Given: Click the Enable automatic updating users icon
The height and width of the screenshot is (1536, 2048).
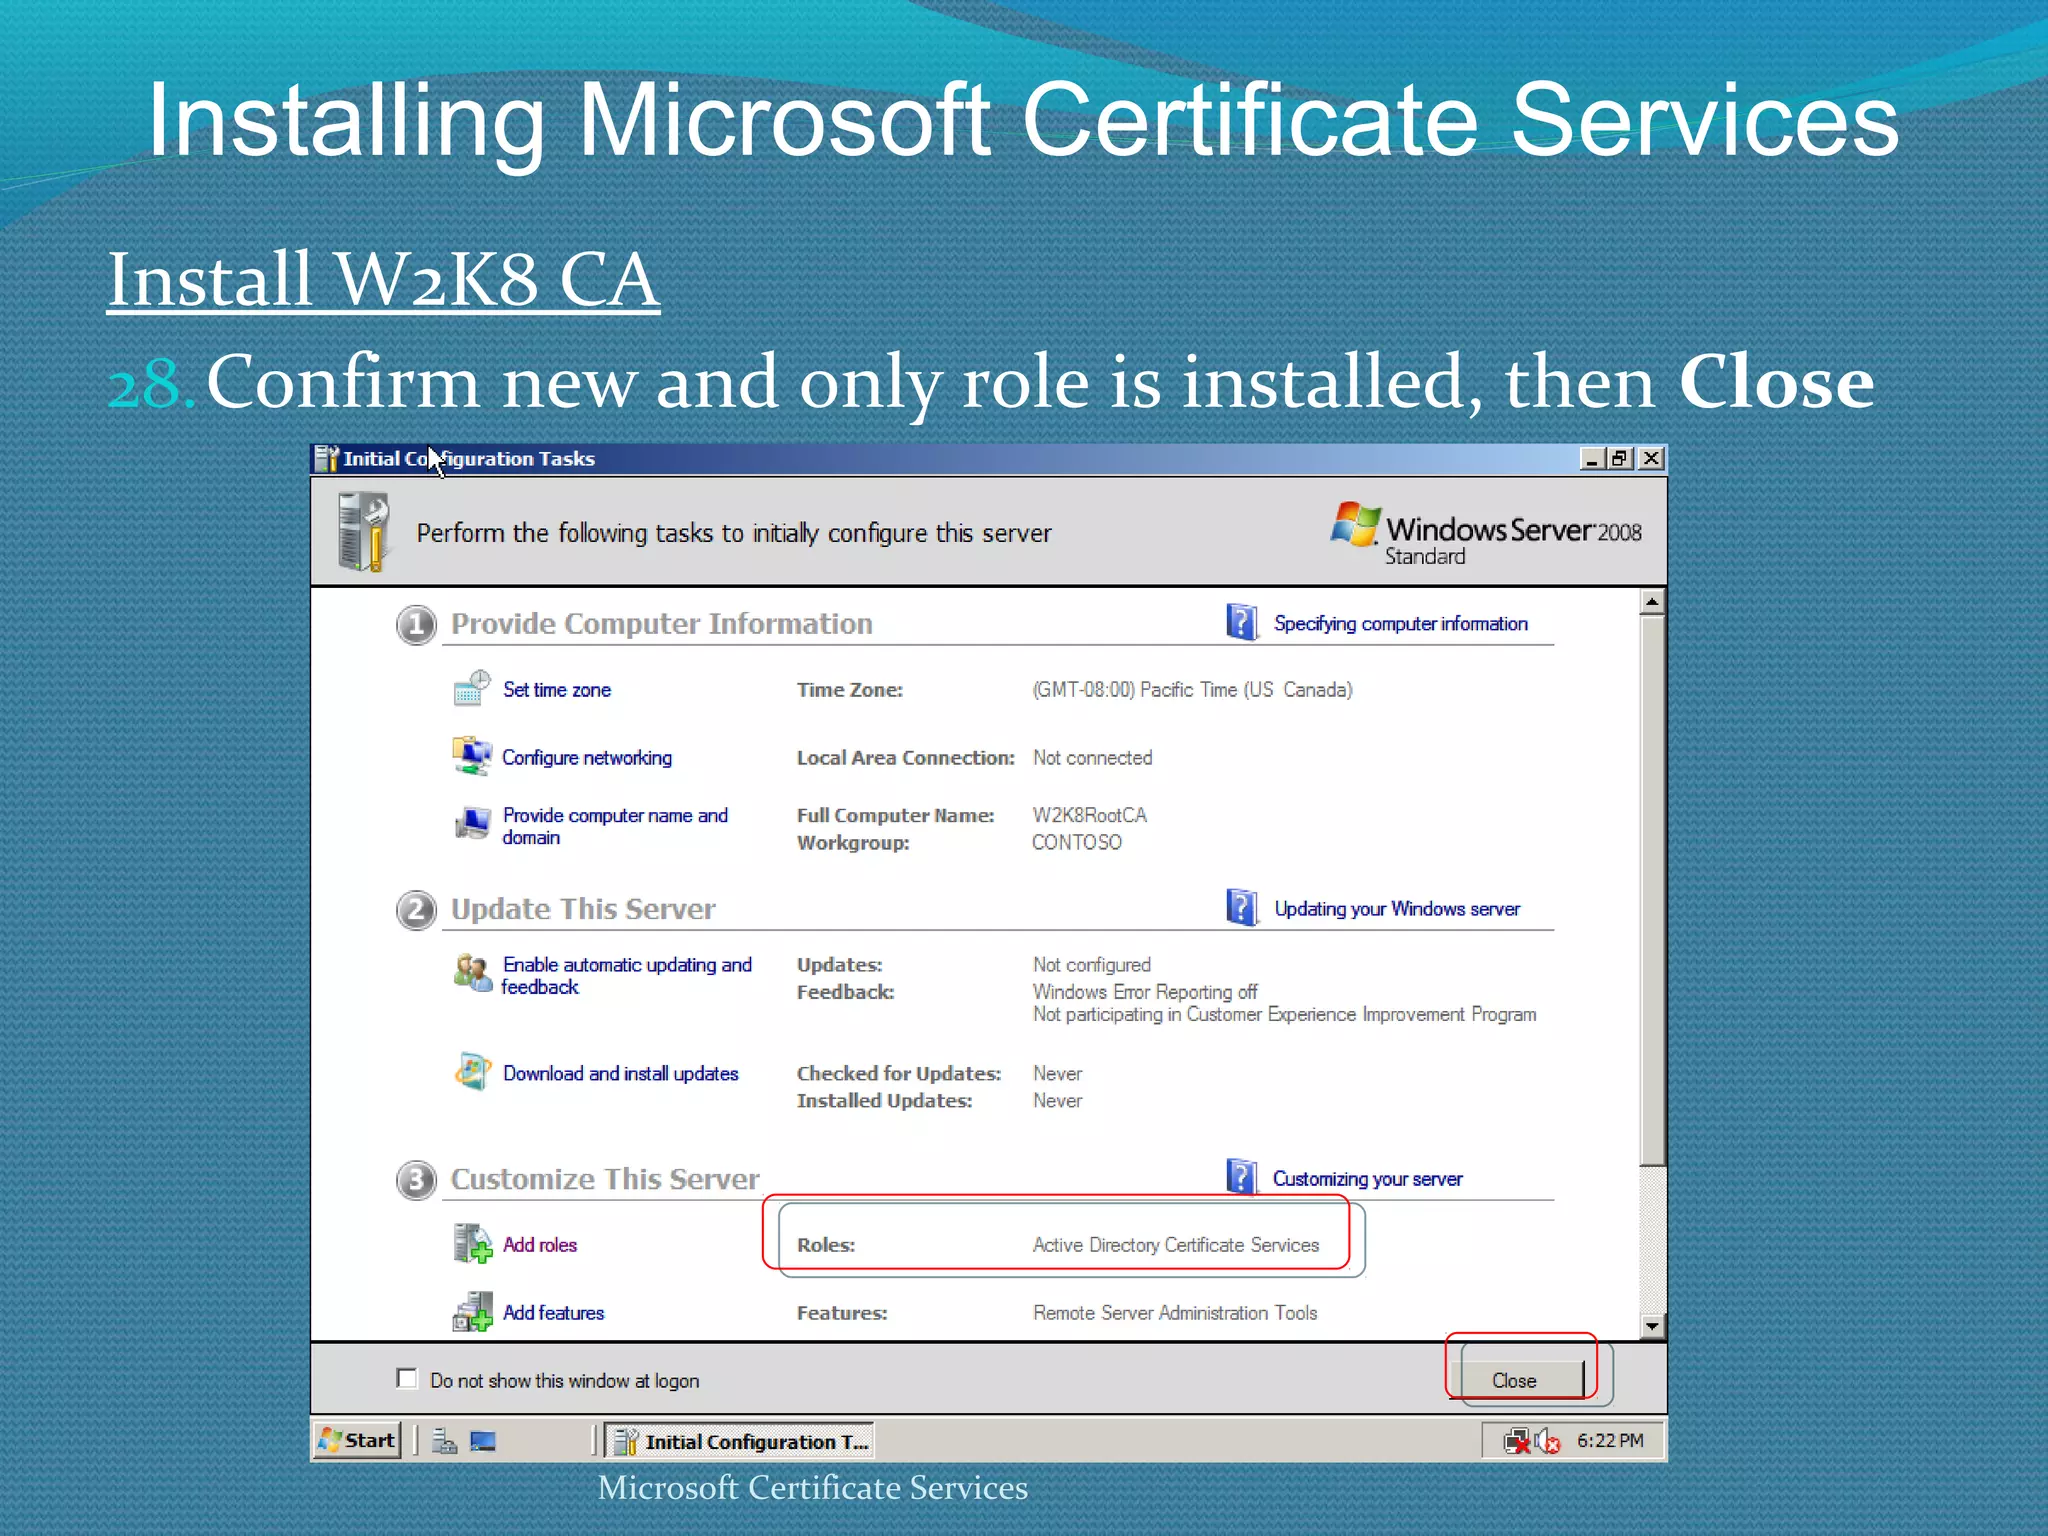Looking at the screenshot, I should 472,972.
